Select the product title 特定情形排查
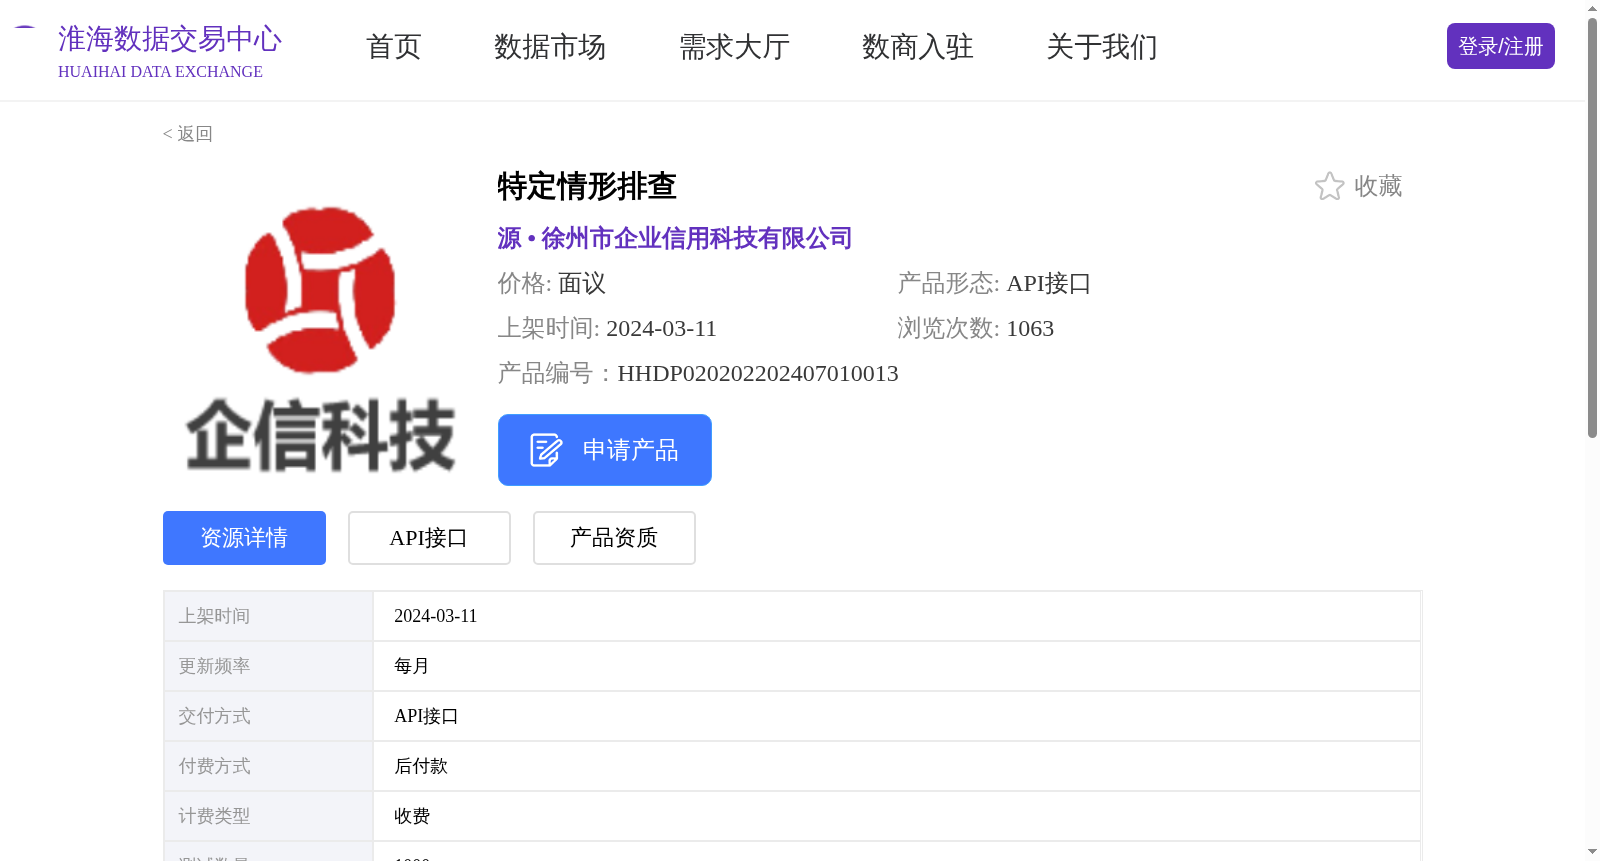Image resolution: width=1600 pixels, height=861 pixels. click(x=587, y=186)
